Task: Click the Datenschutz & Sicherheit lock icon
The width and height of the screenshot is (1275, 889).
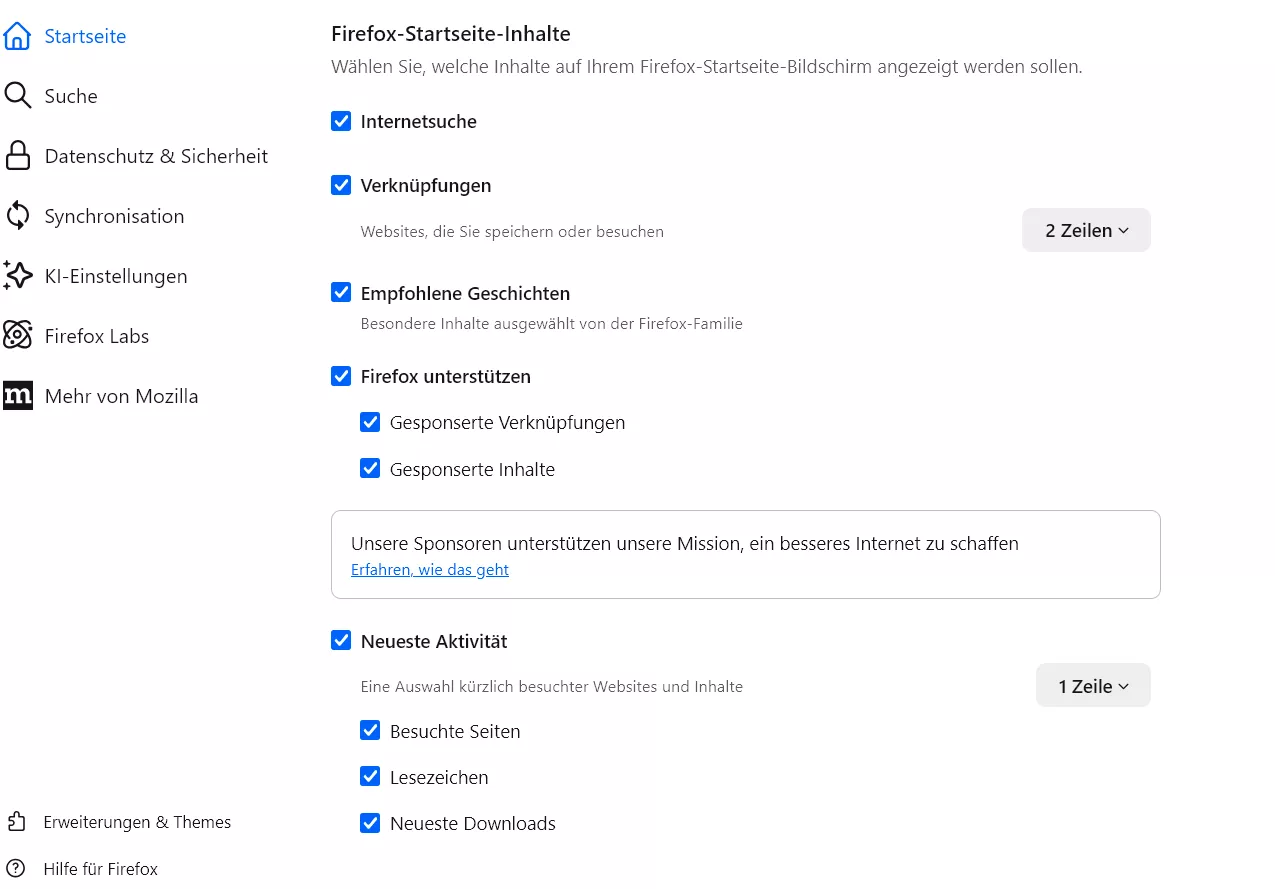Action: (x=18, y=156)
